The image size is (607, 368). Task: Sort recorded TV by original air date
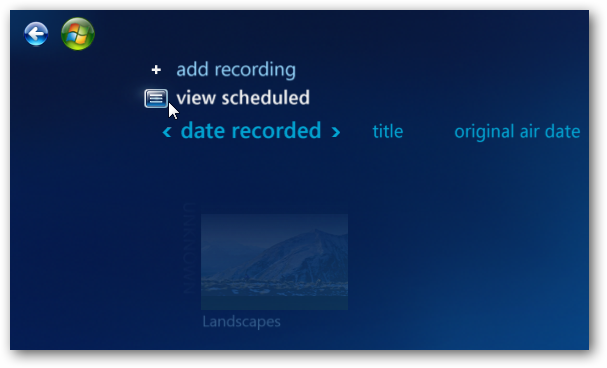click(x=517, y=132)
